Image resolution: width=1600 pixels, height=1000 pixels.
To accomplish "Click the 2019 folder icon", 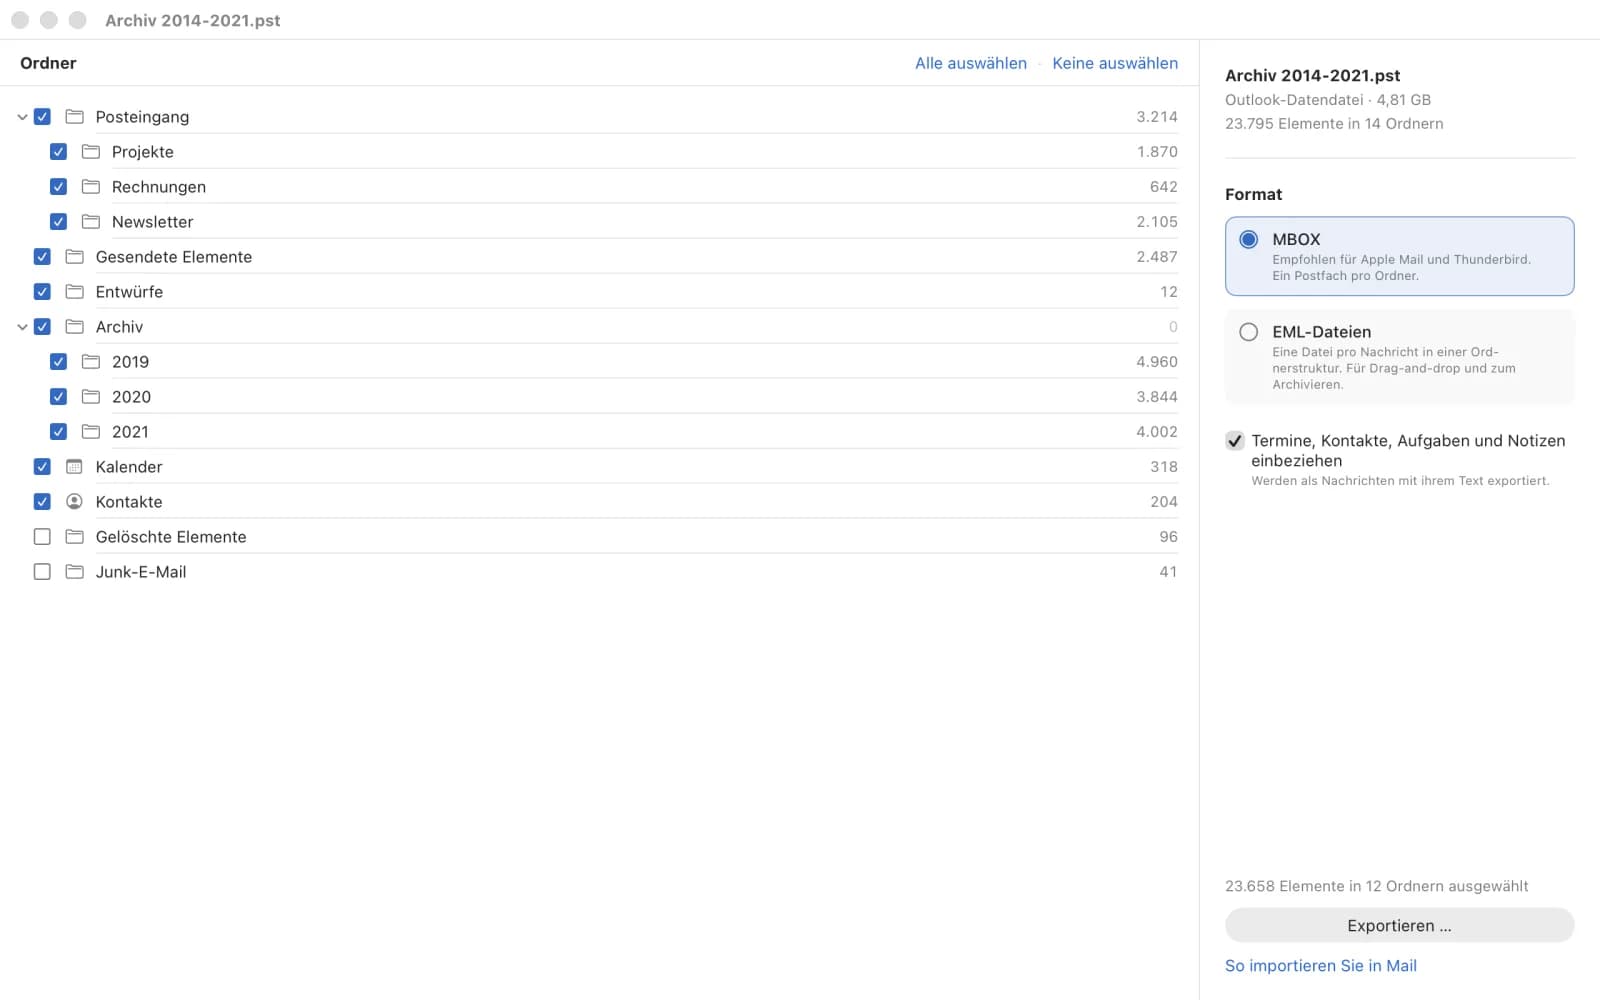I will point(91,362).
